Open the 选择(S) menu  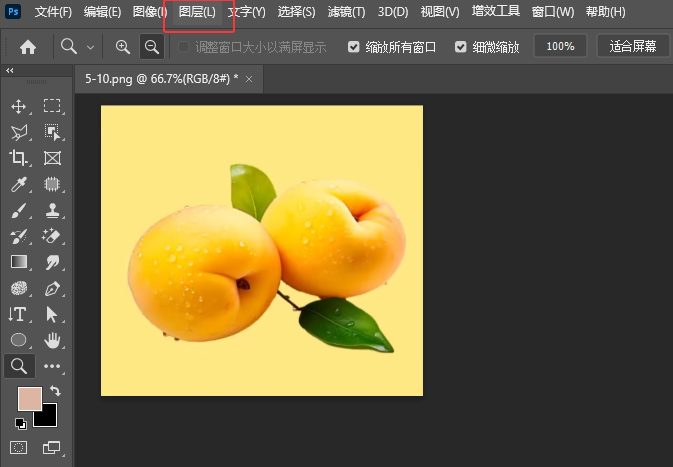[296, 12]
